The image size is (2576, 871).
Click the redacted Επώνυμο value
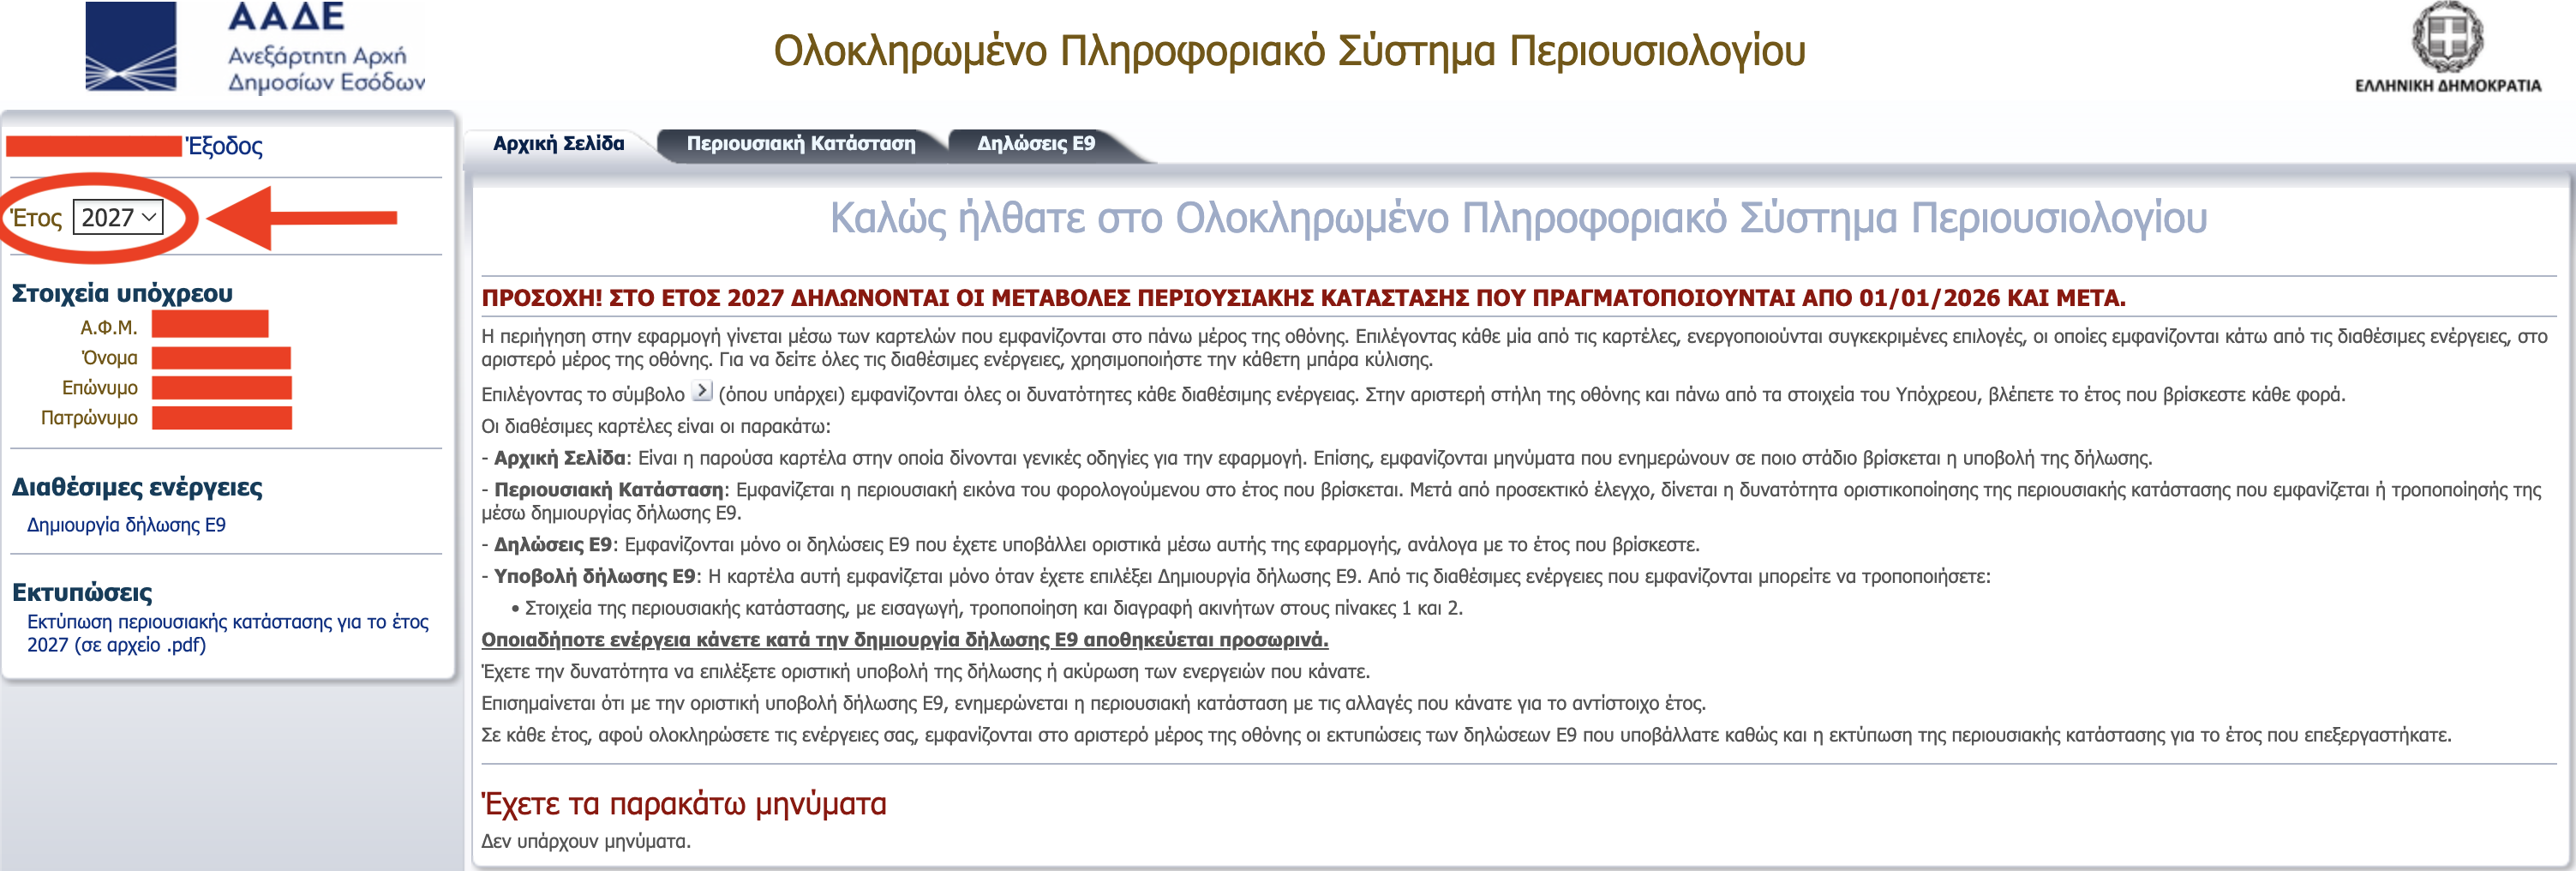click(221, 388)
